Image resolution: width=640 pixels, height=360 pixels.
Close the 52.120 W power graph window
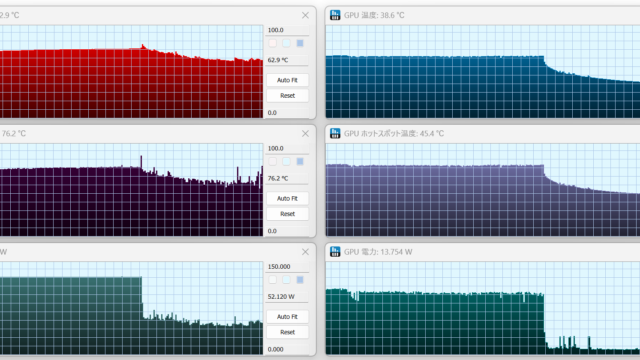[305, 252]
